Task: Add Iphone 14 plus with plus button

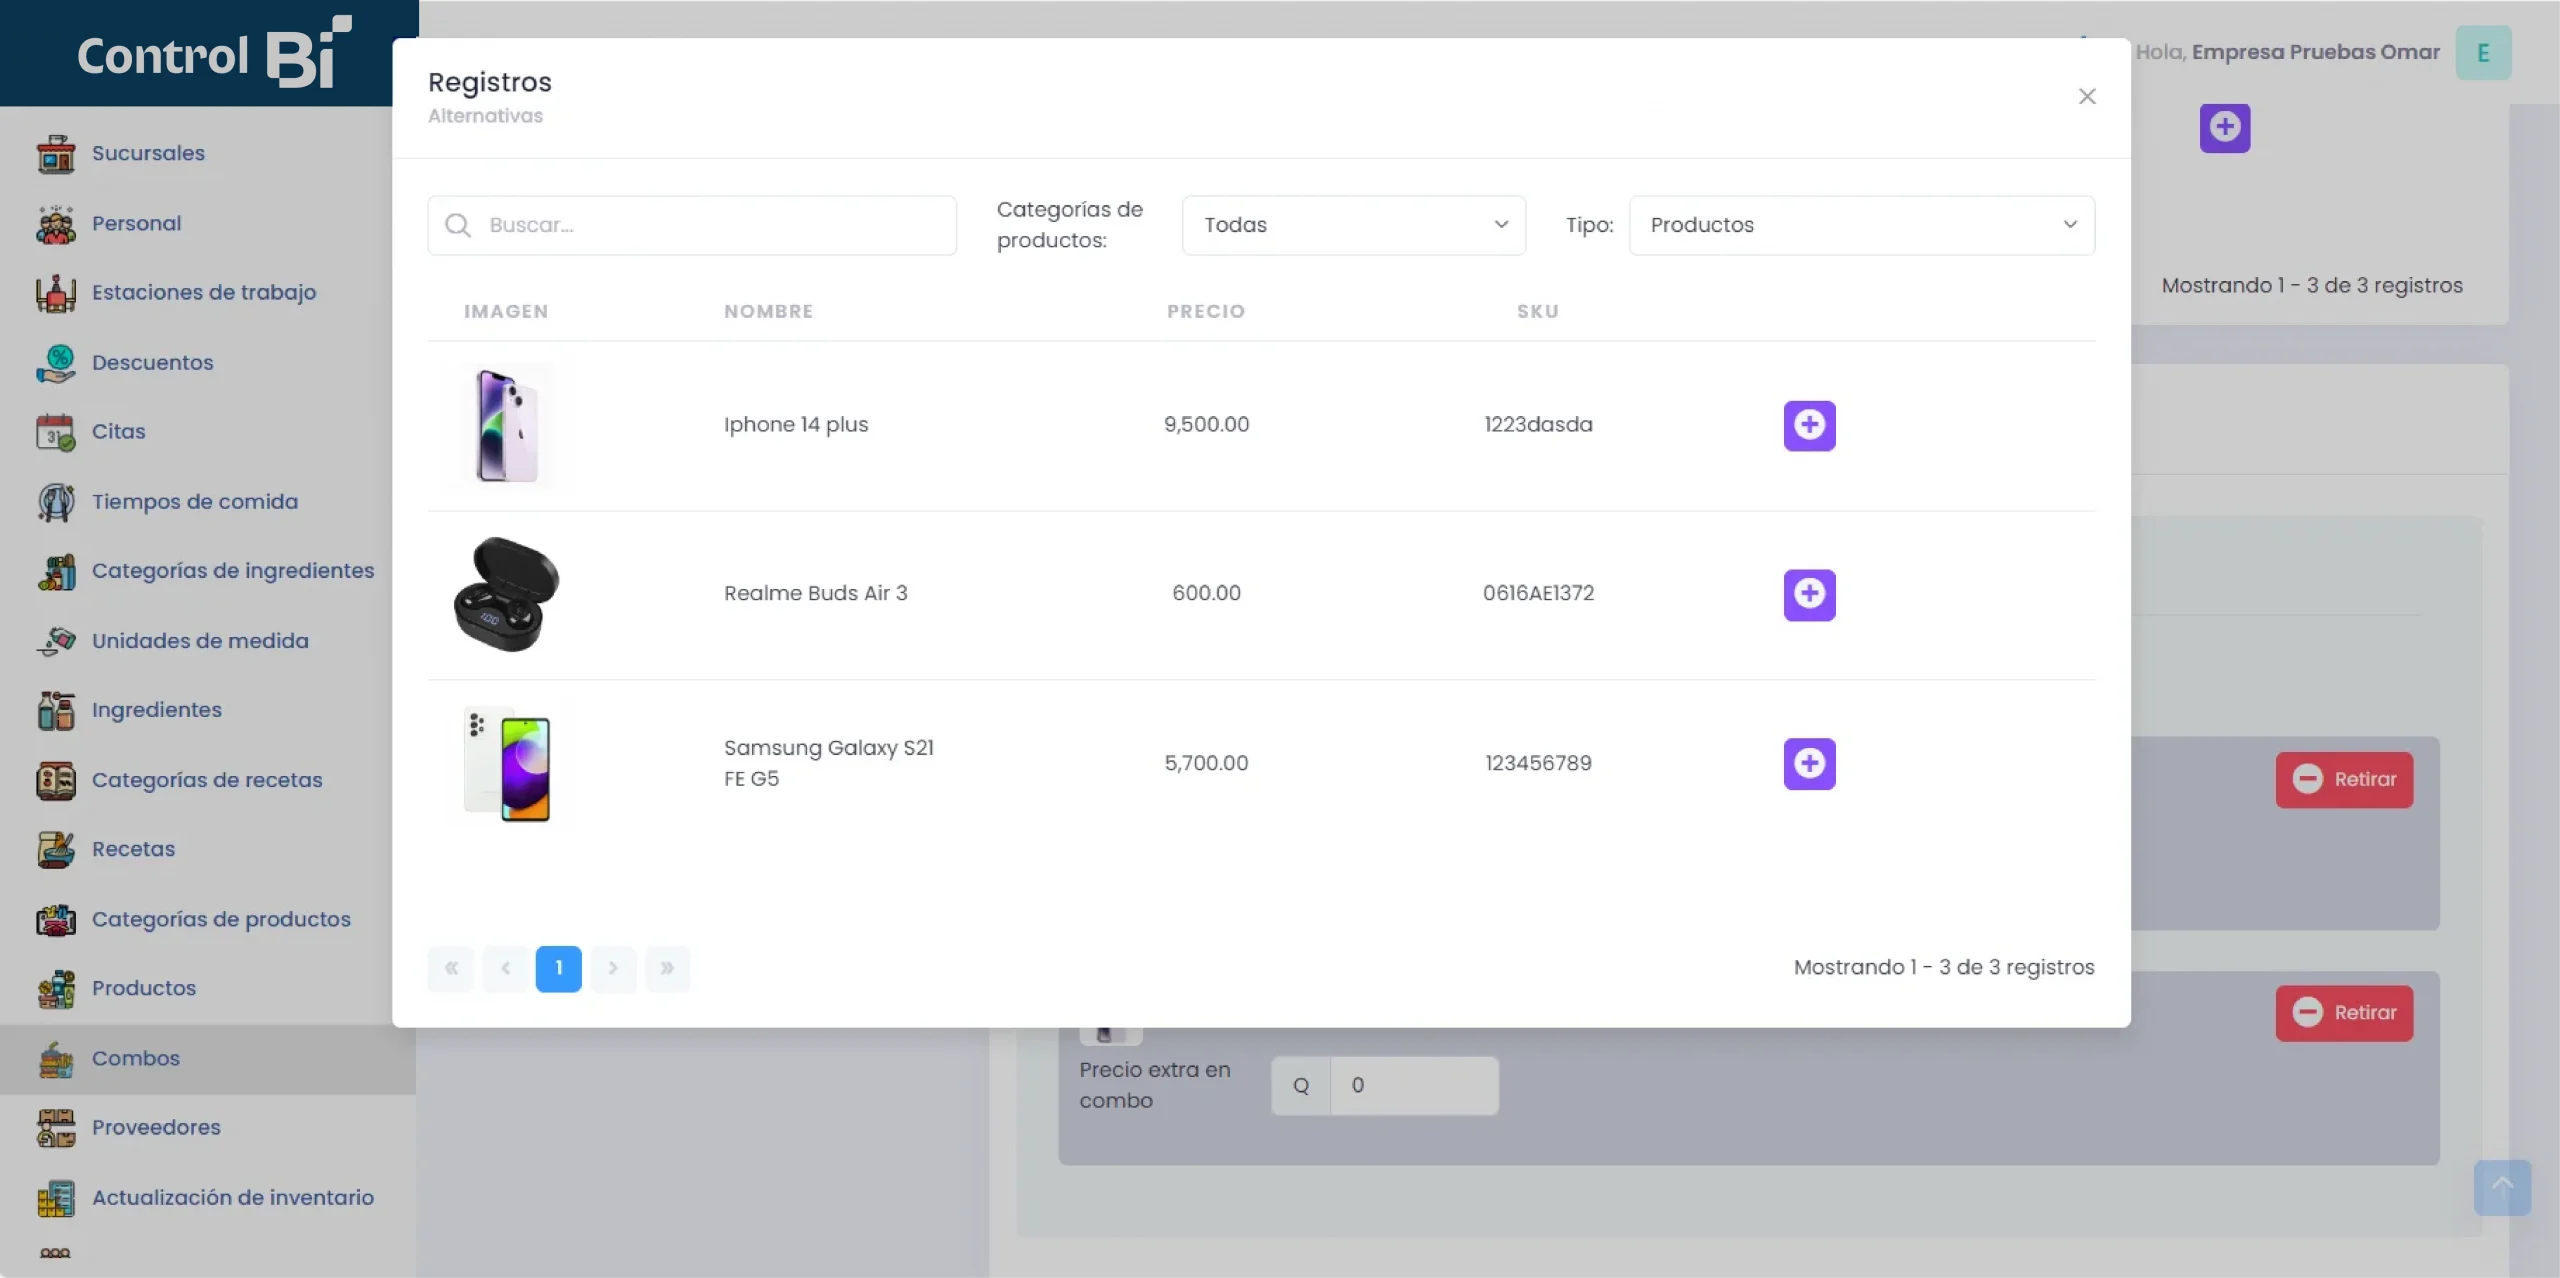Action: click(1809, 425)
